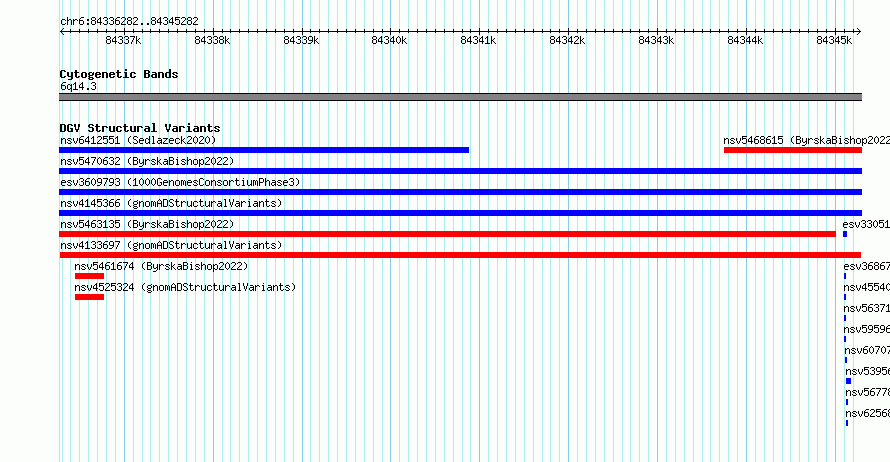Click the nsv6412551 (Sedlazeck2020) label
The height and width of the screenshot is (462, 890).
point(138,140)
